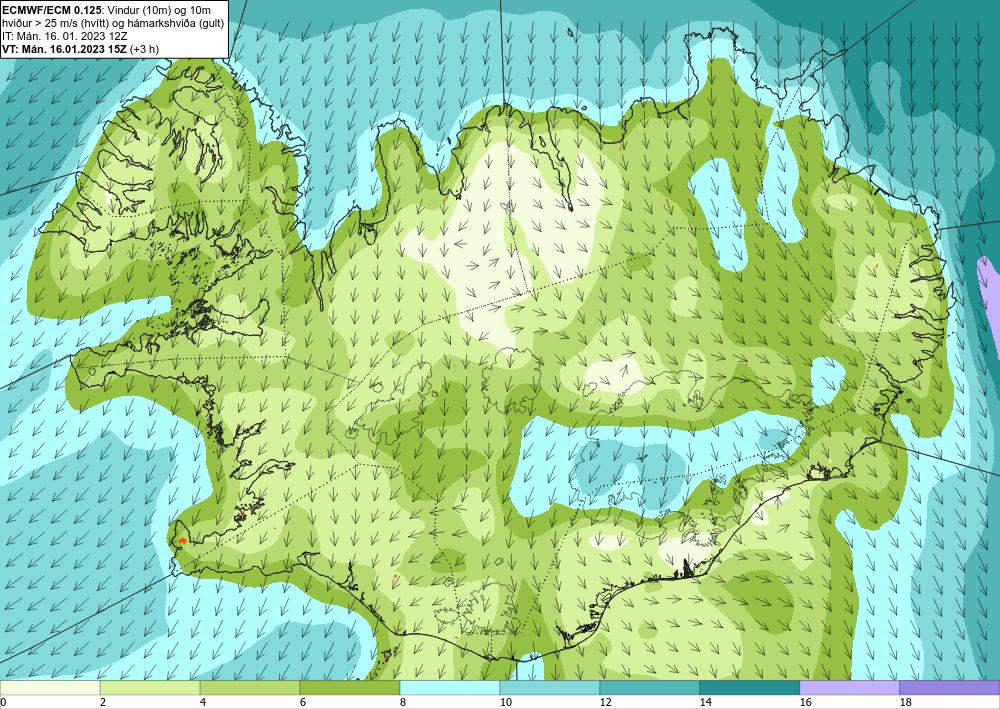Click the 2-4 m/s light green swatch
Screen dimensions: 1000x709
[x=150, y=688]
